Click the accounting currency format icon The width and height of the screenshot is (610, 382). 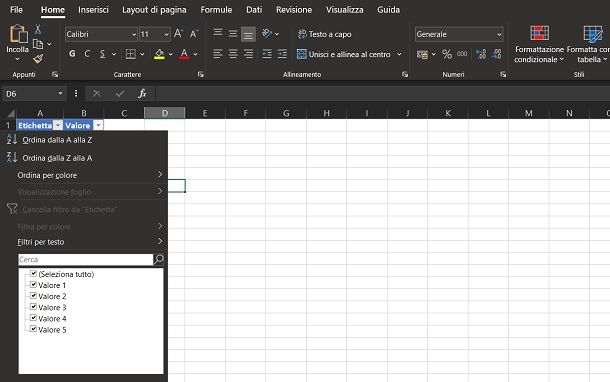[x=422, y=54]
